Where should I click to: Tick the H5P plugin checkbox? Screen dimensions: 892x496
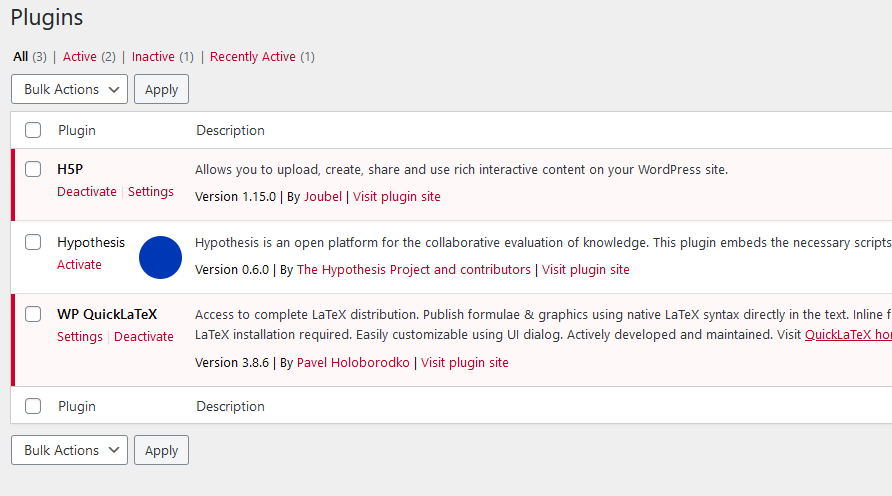click(33, 169)
